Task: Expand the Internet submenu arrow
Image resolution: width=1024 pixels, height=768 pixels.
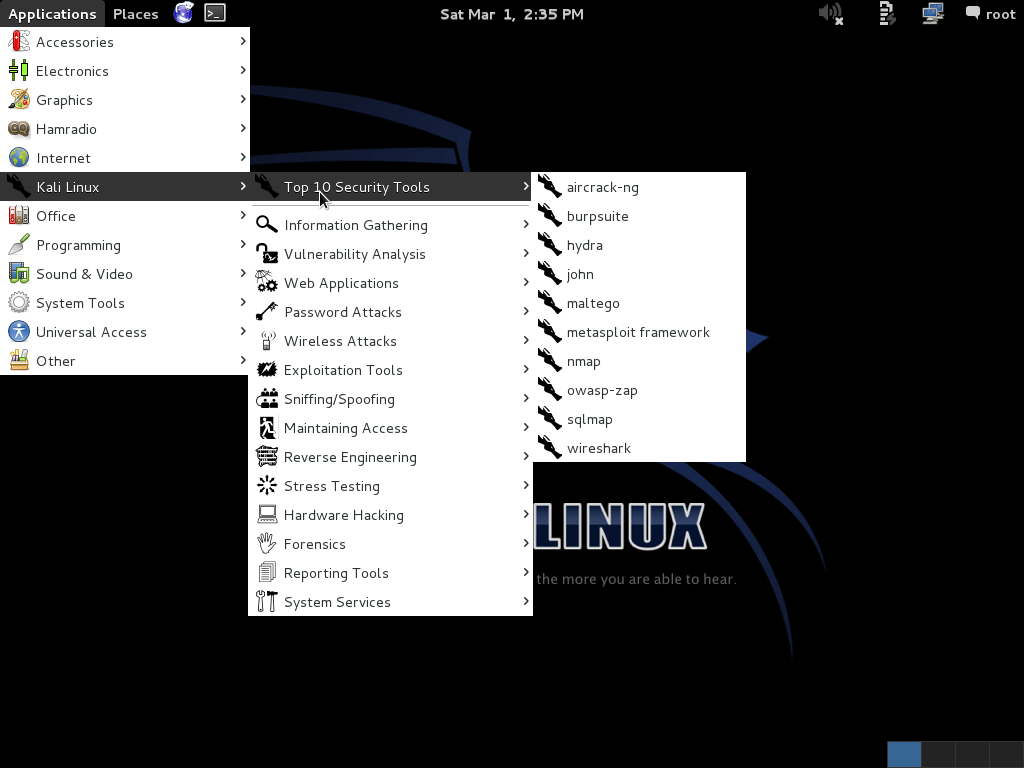Action: 242,157
